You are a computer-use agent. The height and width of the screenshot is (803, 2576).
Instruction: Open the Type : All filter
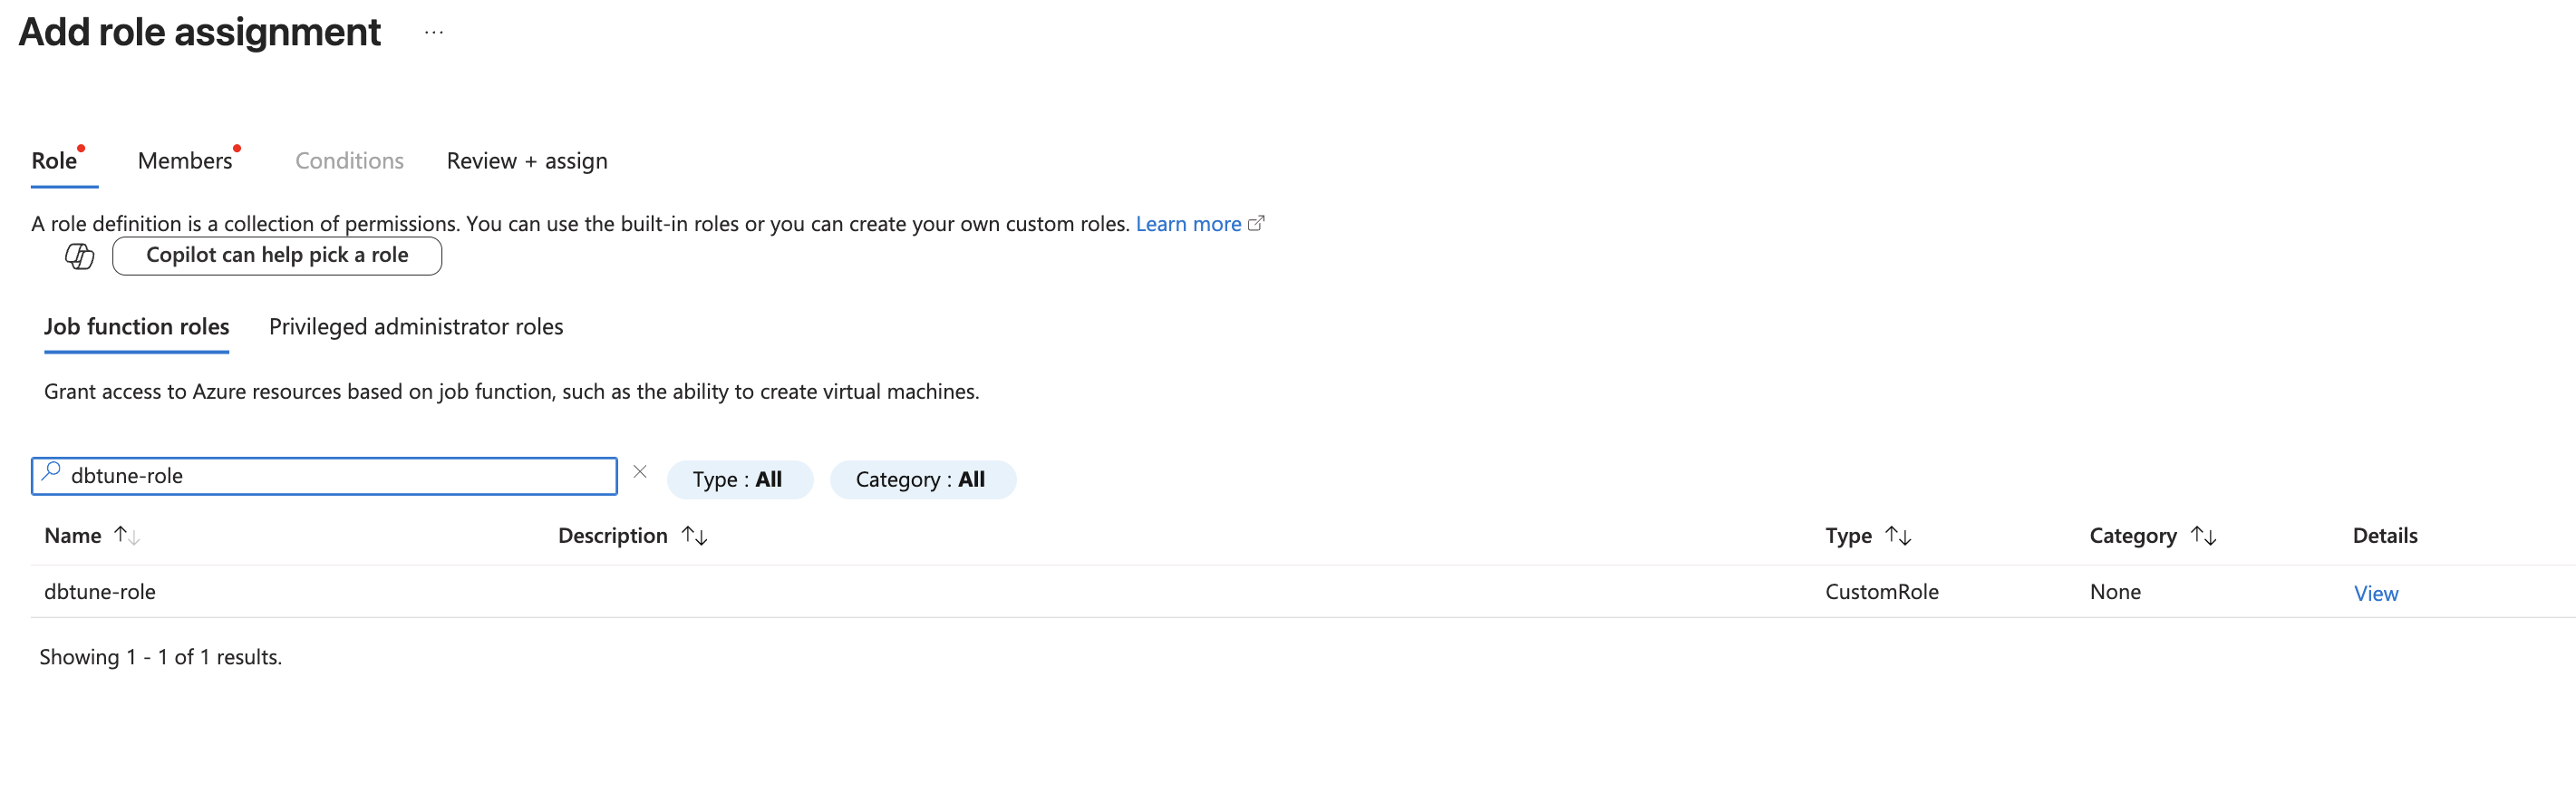pyautogui.click(x=739, y=480)
